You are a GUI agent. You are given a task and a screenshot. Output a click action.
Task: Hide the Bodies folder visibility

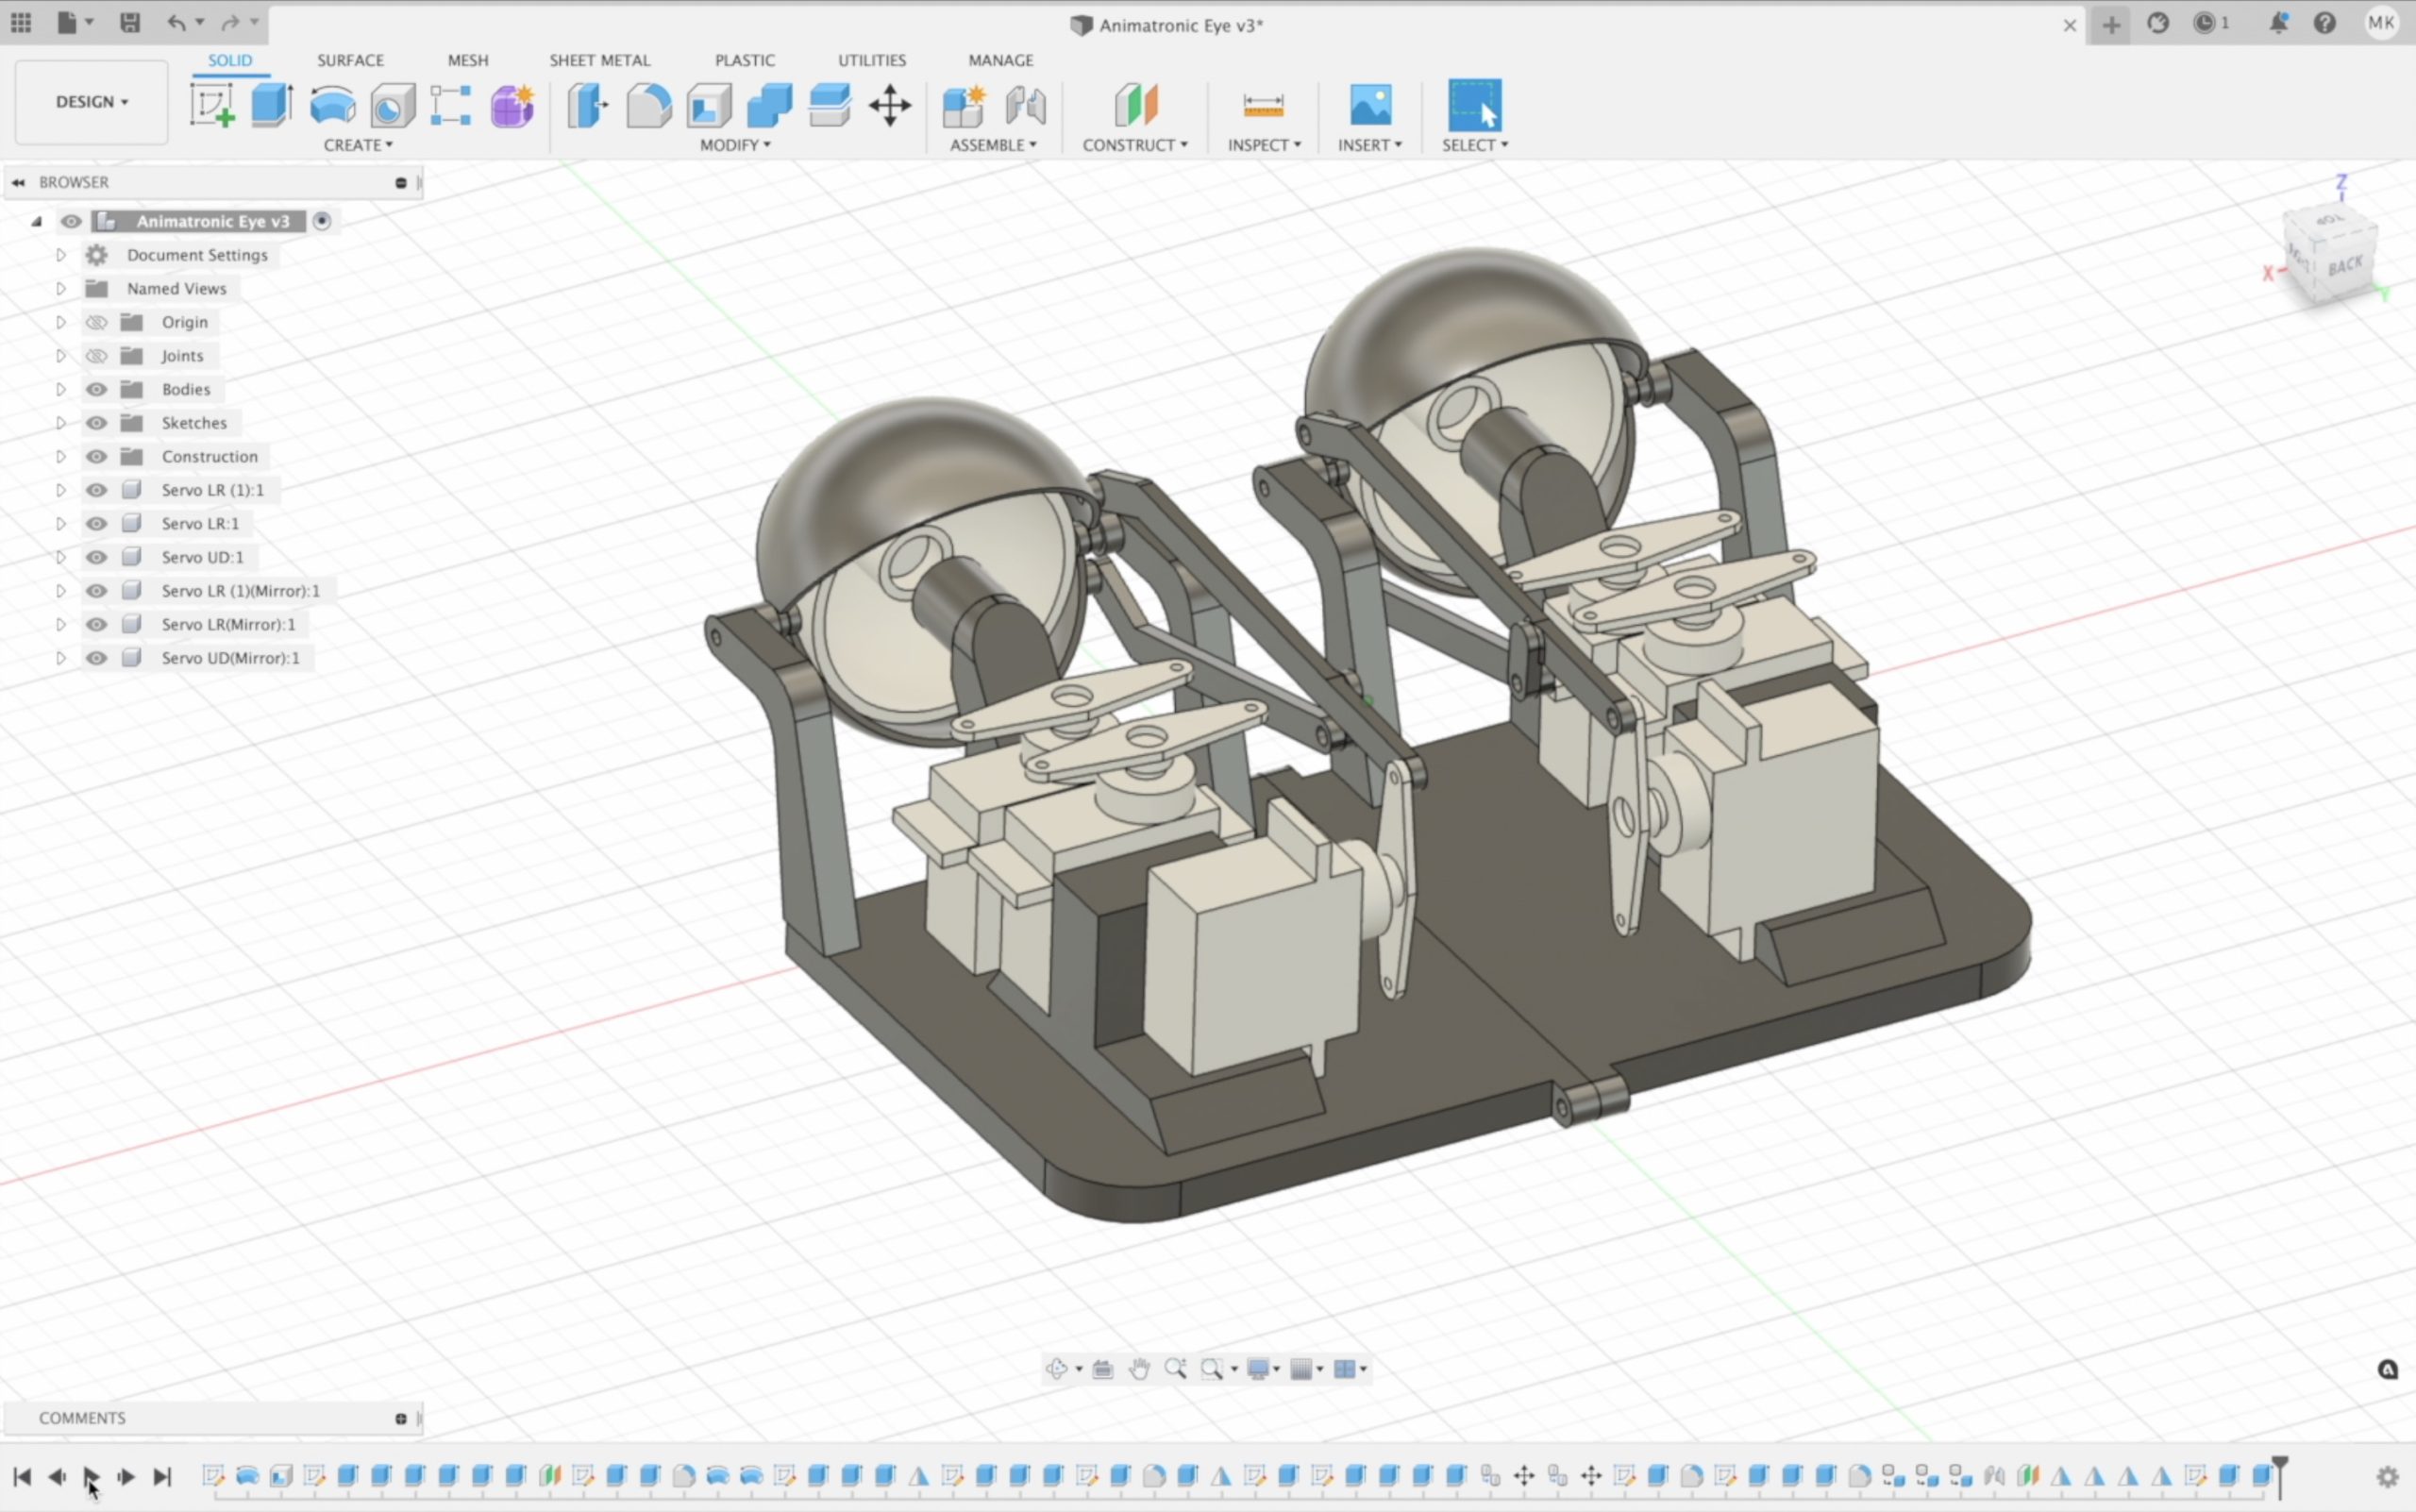pos(96,389)
